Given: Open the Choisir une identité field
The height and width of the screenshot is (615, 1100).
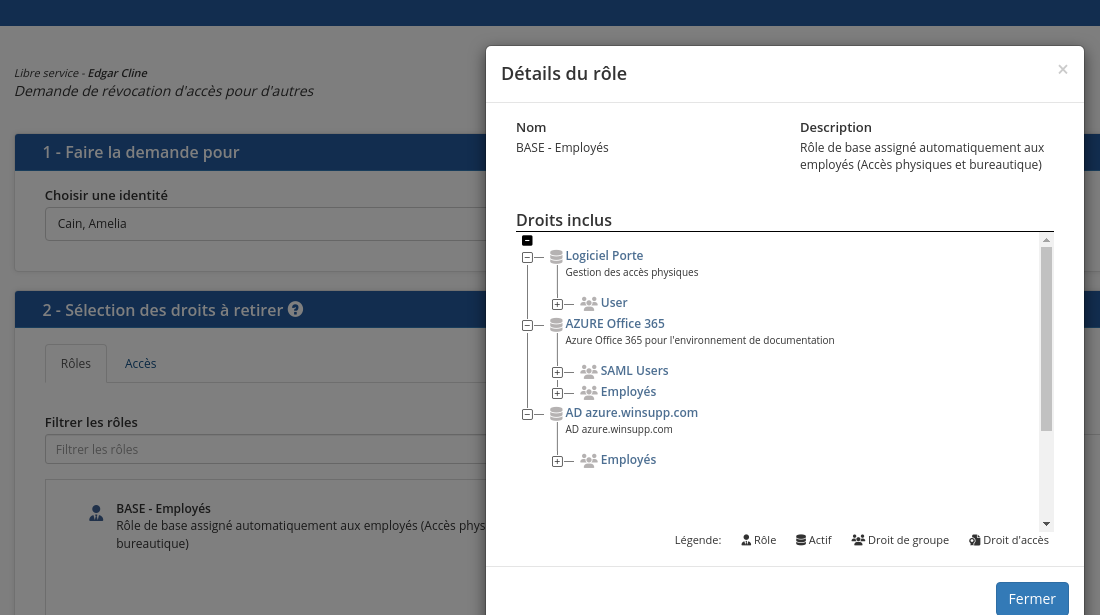Looking at the screenshot, I should pos(266,224).
